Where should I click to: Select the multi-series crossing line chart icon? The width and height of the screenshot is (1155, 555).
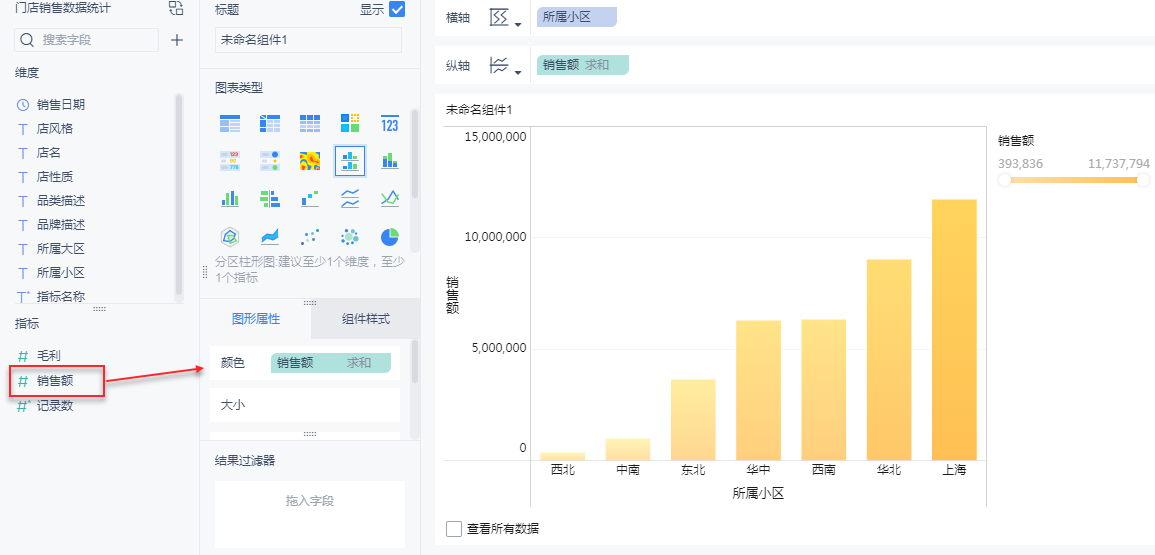tap(390, 198)
